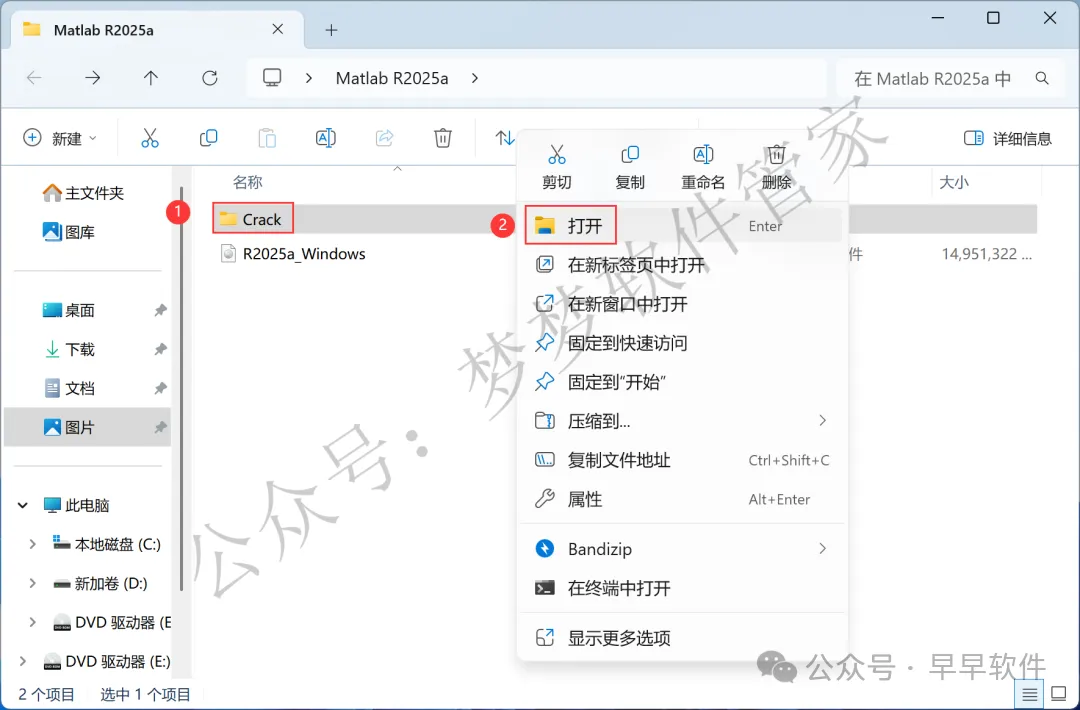Select the Crack folder

pyautogui.click(x=251, y=219)
